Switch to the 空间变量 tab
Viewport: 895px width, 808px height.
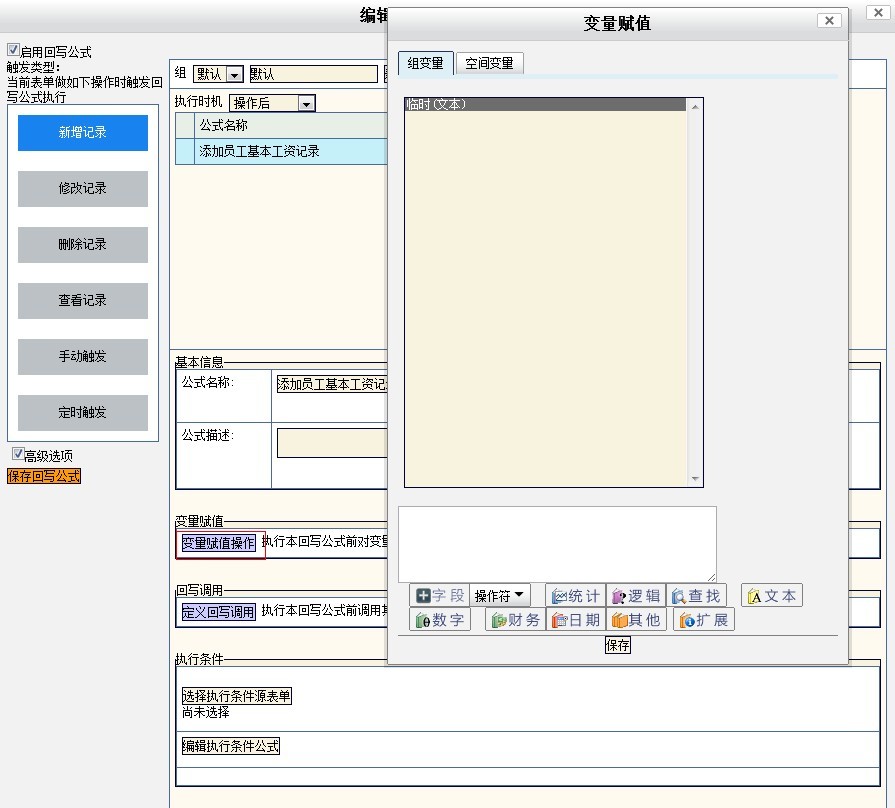coord(489,63)
